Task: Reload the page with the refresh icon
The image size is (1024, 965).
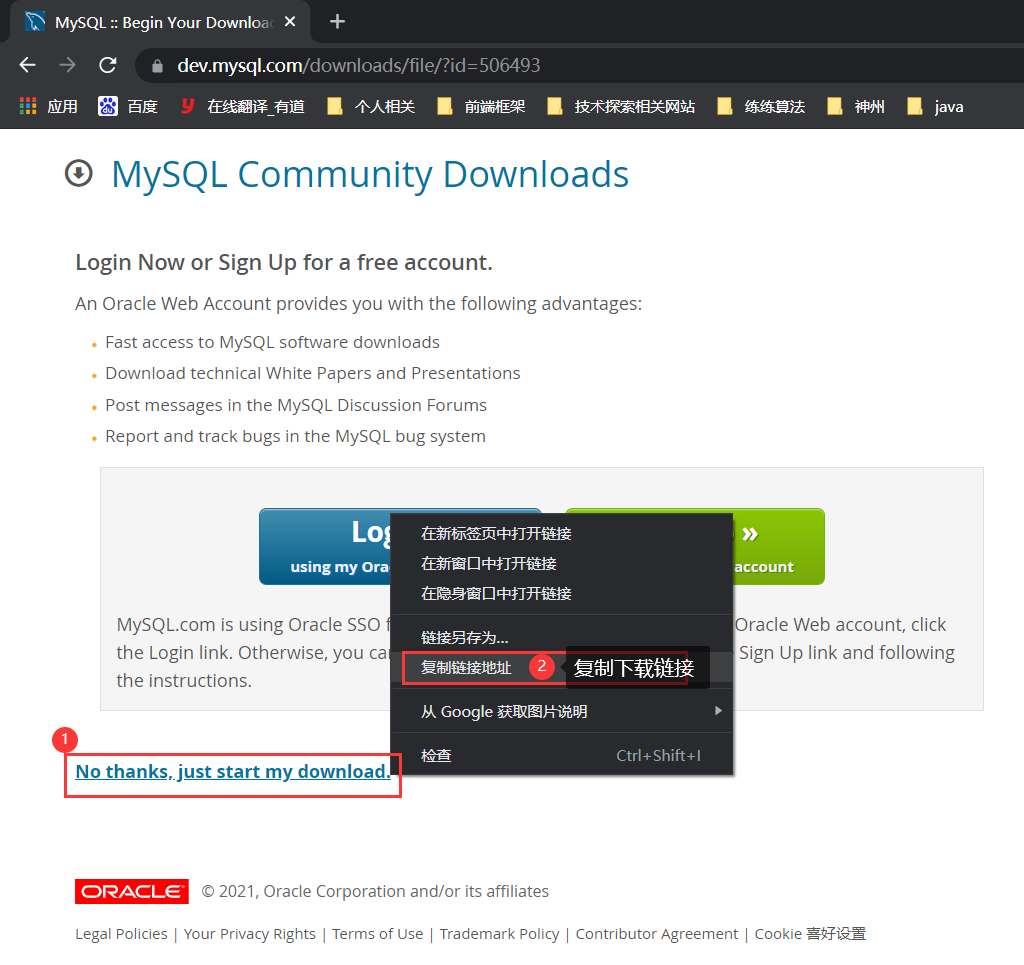Action: [x=108, y=65]
